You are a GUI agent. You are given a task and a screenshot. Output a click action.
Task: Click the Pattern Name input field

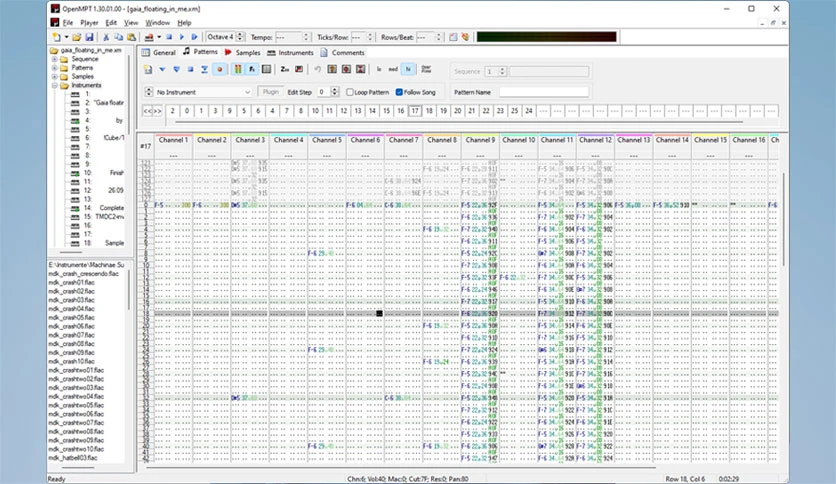point(544,92)
